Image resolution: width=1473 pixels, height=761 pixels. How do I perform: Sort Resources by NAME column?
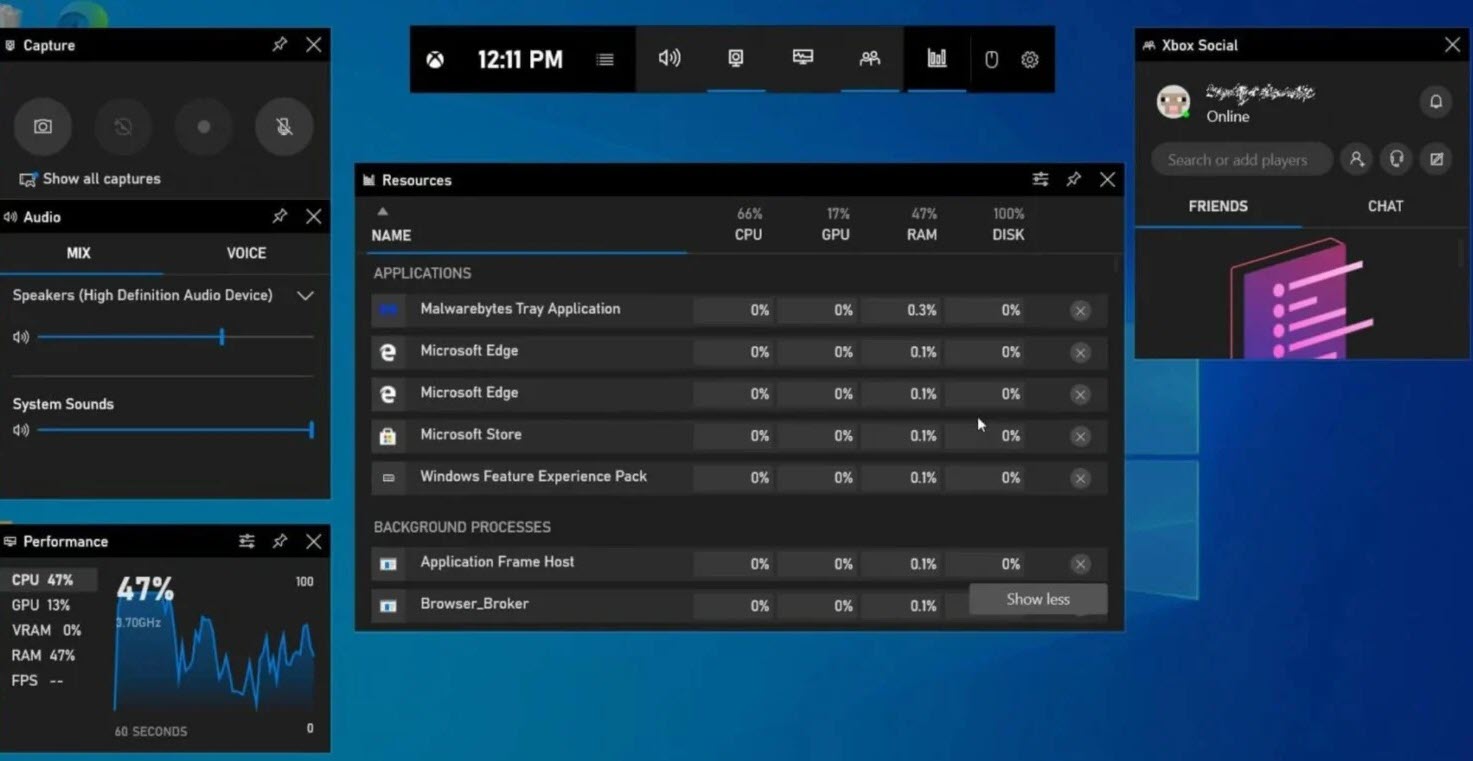click(391, 235)
